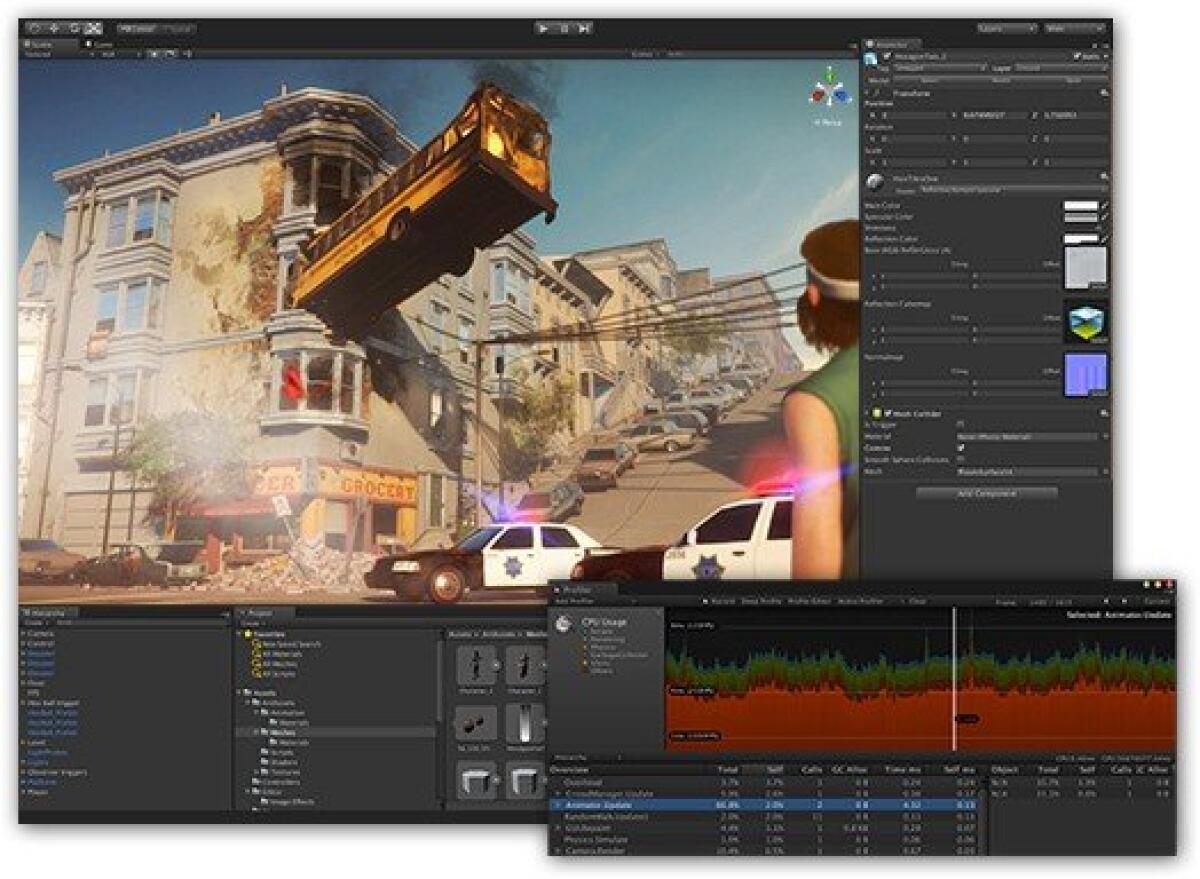Toggle the Mesh Collider enabled checkbox
This screenshot has width=1200, height=879.
886,414
